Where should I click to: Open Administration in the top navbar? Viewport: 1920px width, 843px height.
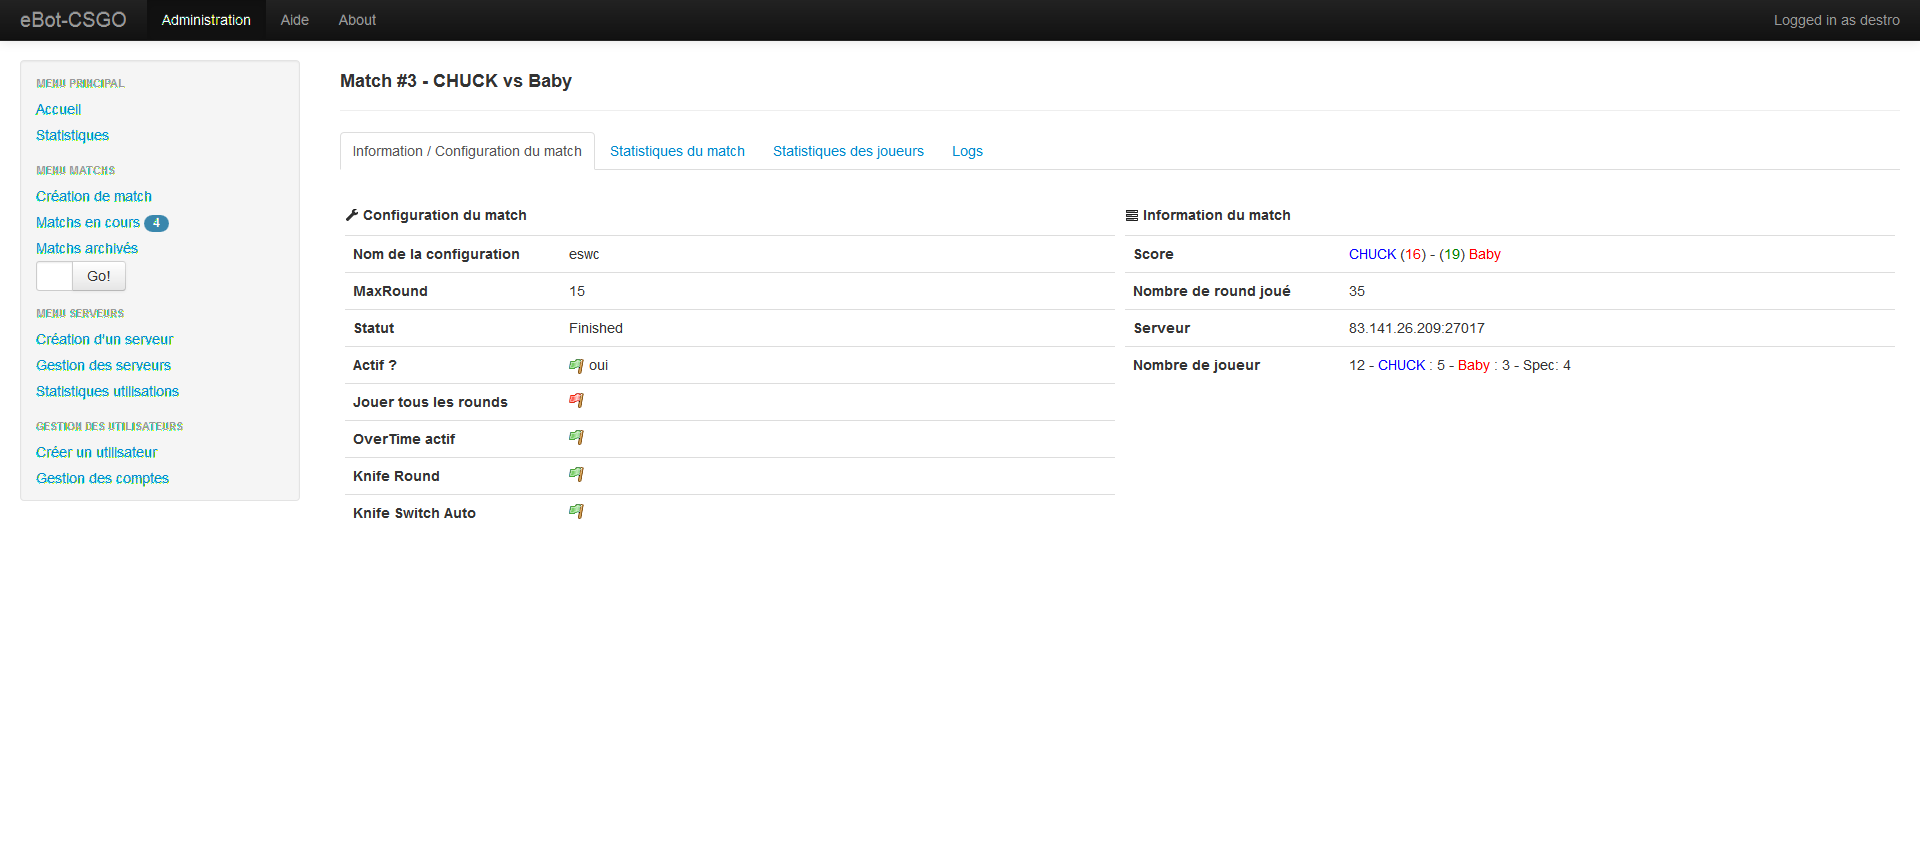[x=206, y=20]
